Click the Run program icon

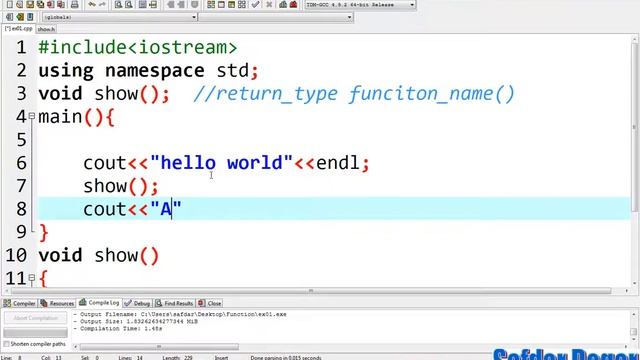(x=221, y=4)
